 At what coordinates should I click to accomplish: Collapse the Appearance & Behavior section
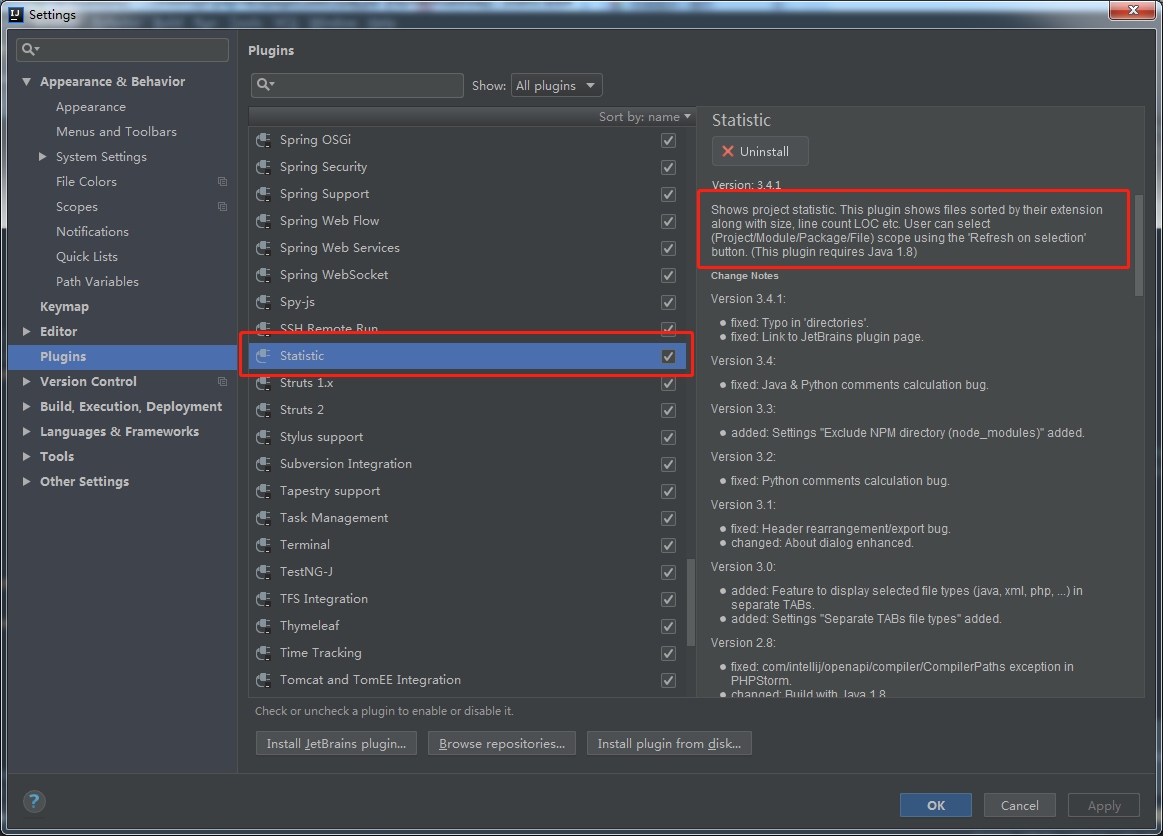(27, 82)
